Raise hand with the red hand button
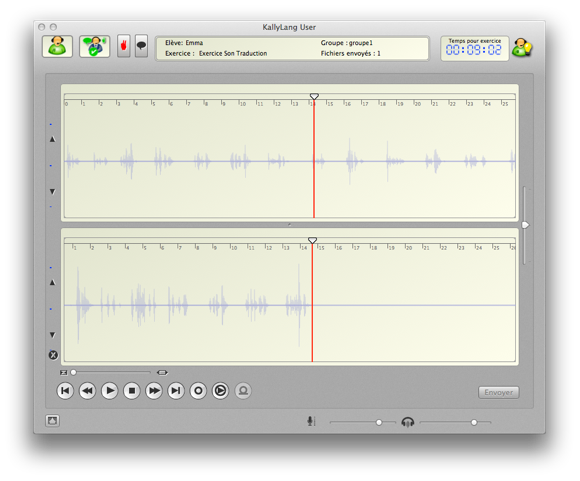The image size is (580, 481). tap(124, 46)
